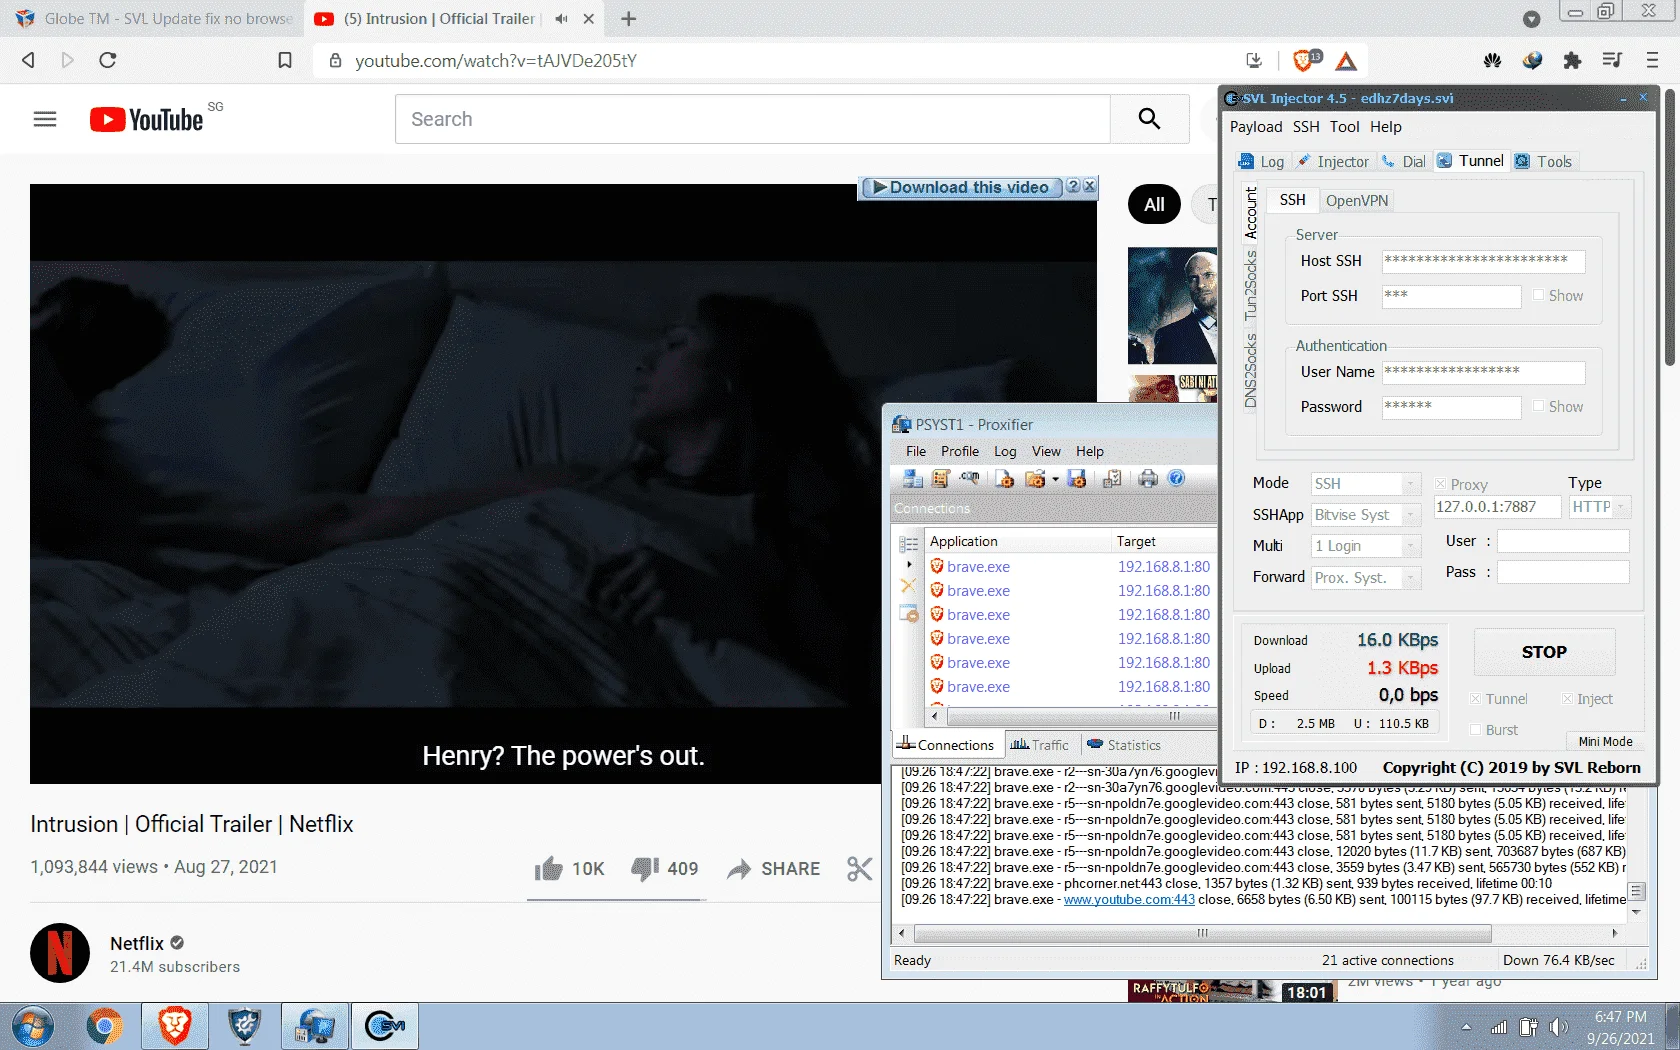
Task: Click Mini Mode button
Action: 1605,741
